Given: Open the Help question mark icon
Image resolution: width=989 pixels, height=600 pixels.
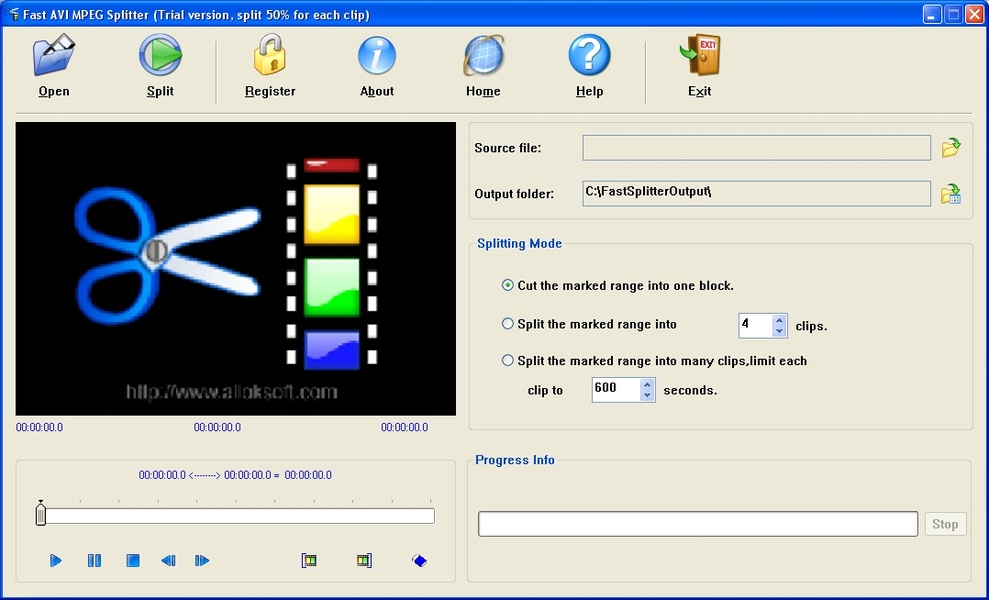Looking at the screenshot, I should (x=589, y=56).
